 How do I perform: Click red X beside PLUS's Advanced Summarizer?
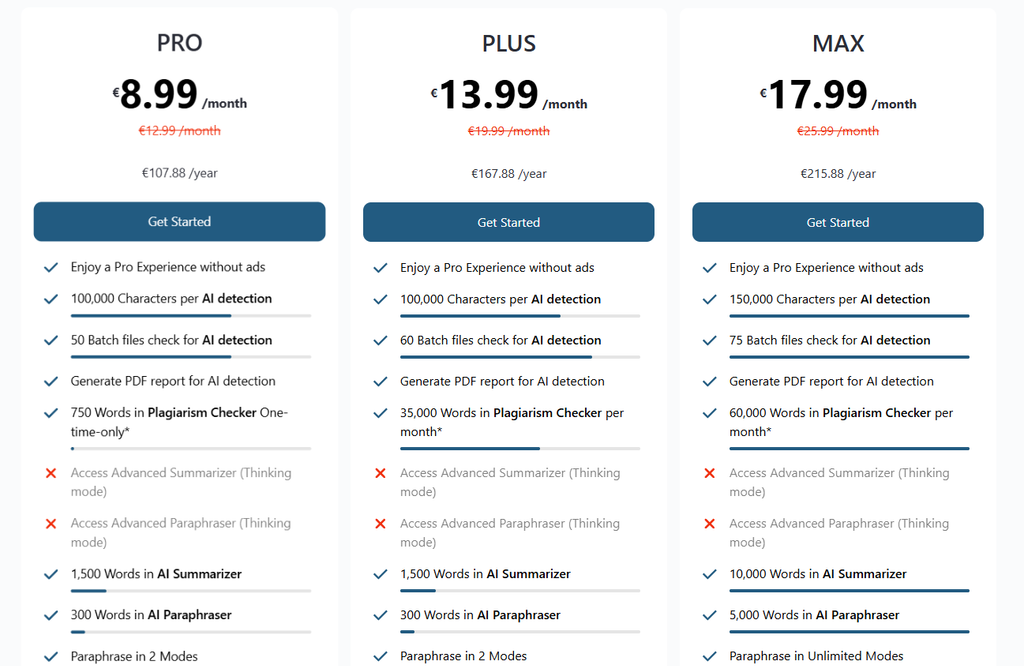[380, 473]
